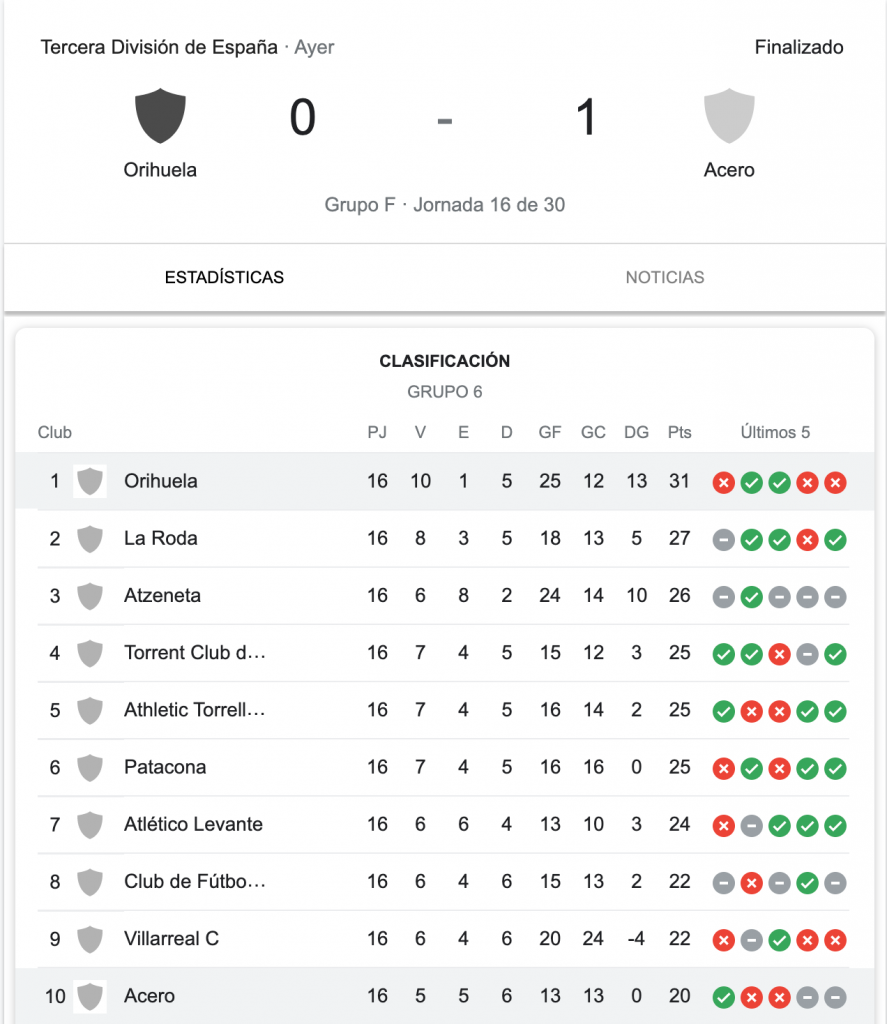Click Atzeneta's shield icon in table
This screenshot has height=1024, width=887.
tap(90, 596)
